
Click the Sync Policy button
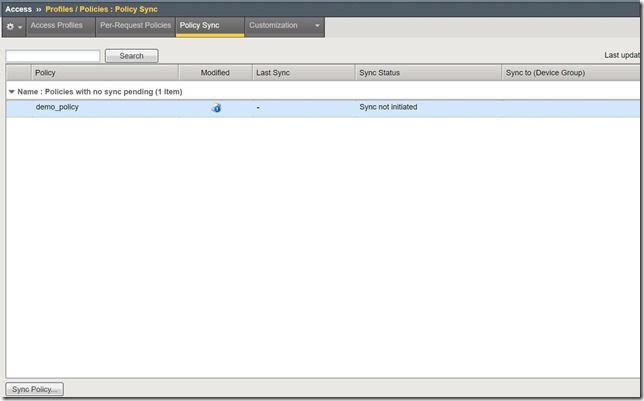[x=34, y=389]
